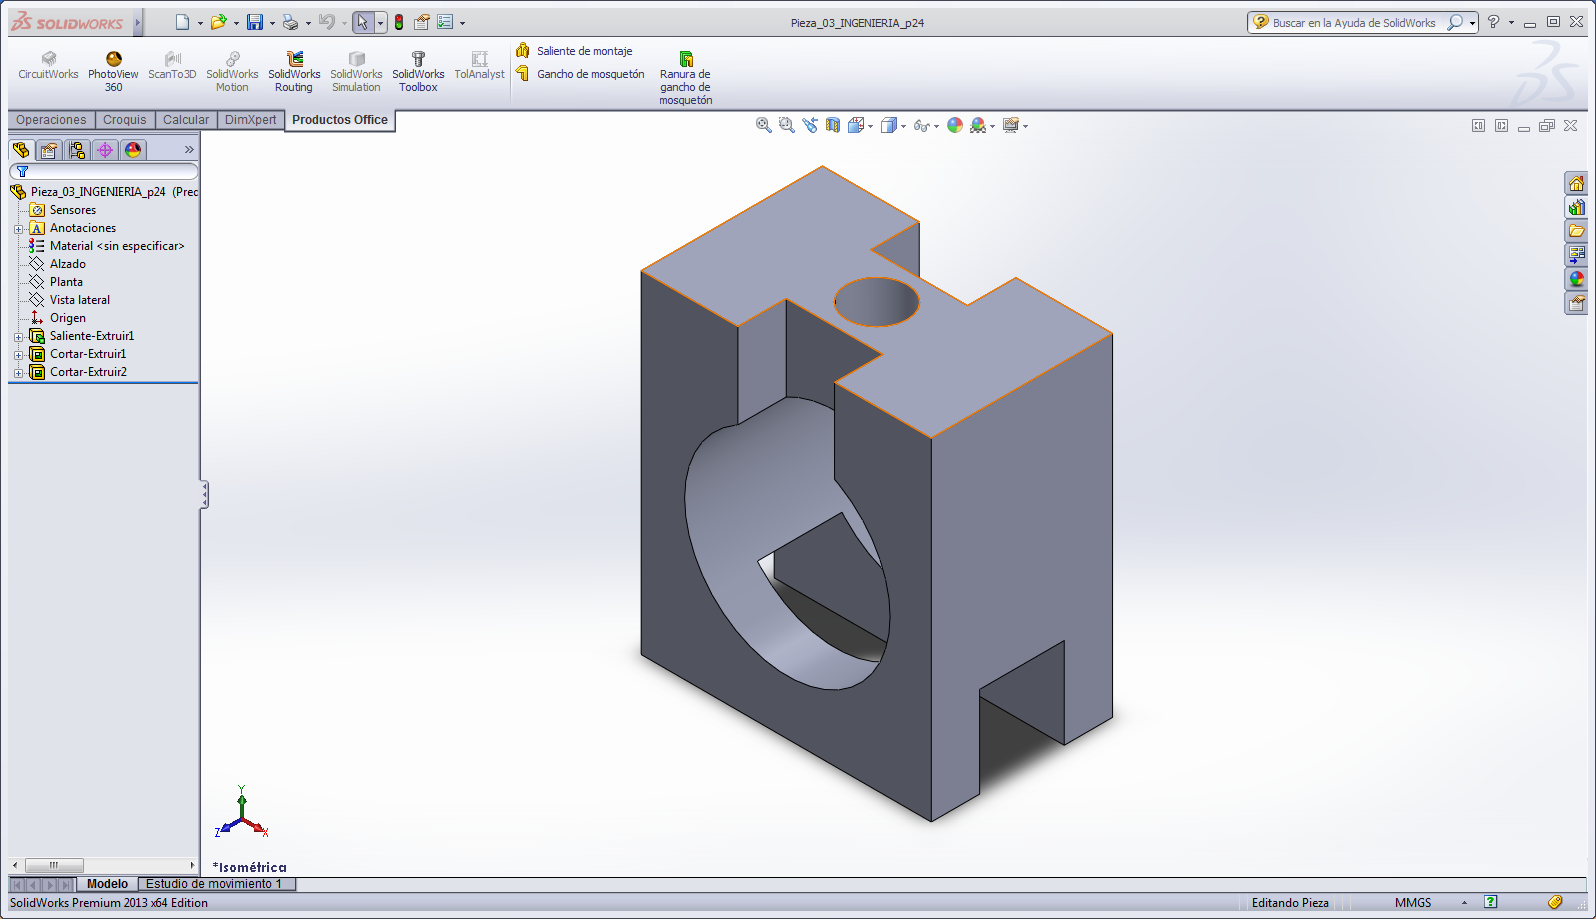This screenshot has height=919, width=1596.
Task: Click the Save icon in toolbar
Action: (x=255, y=22)
